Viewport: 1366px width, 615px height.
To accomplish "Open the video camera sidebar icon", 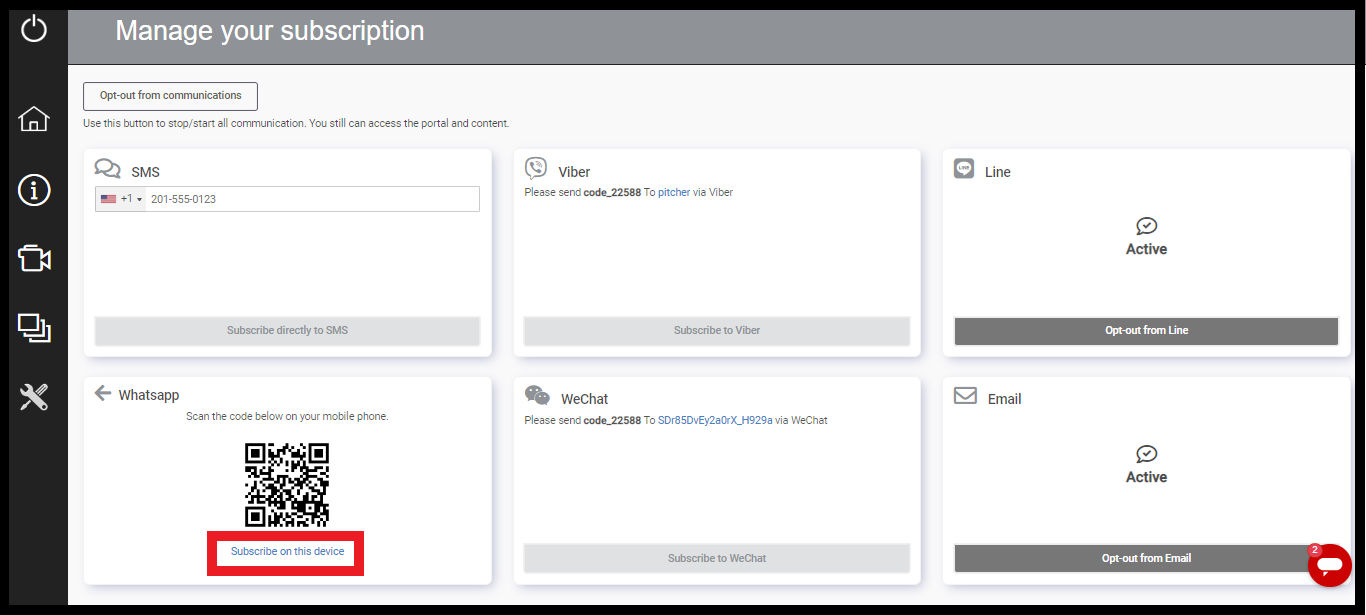I will click(x=34, y=259).
